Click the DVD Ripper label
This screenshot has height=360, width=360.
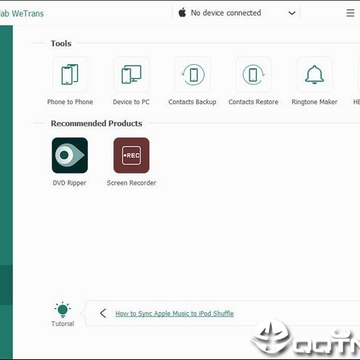pos(69,183)
